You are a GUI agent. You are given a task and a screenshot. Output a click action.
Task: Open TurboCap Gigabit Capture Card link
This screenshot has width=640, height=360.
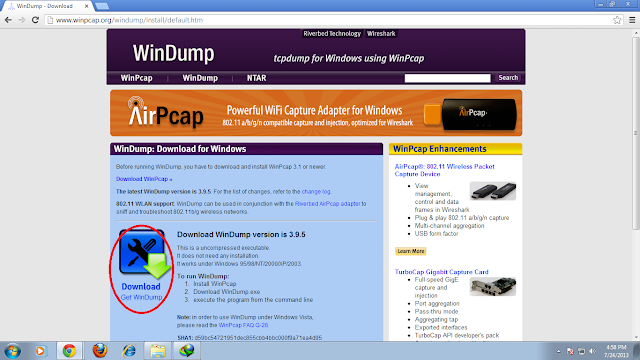coord(441,272)
